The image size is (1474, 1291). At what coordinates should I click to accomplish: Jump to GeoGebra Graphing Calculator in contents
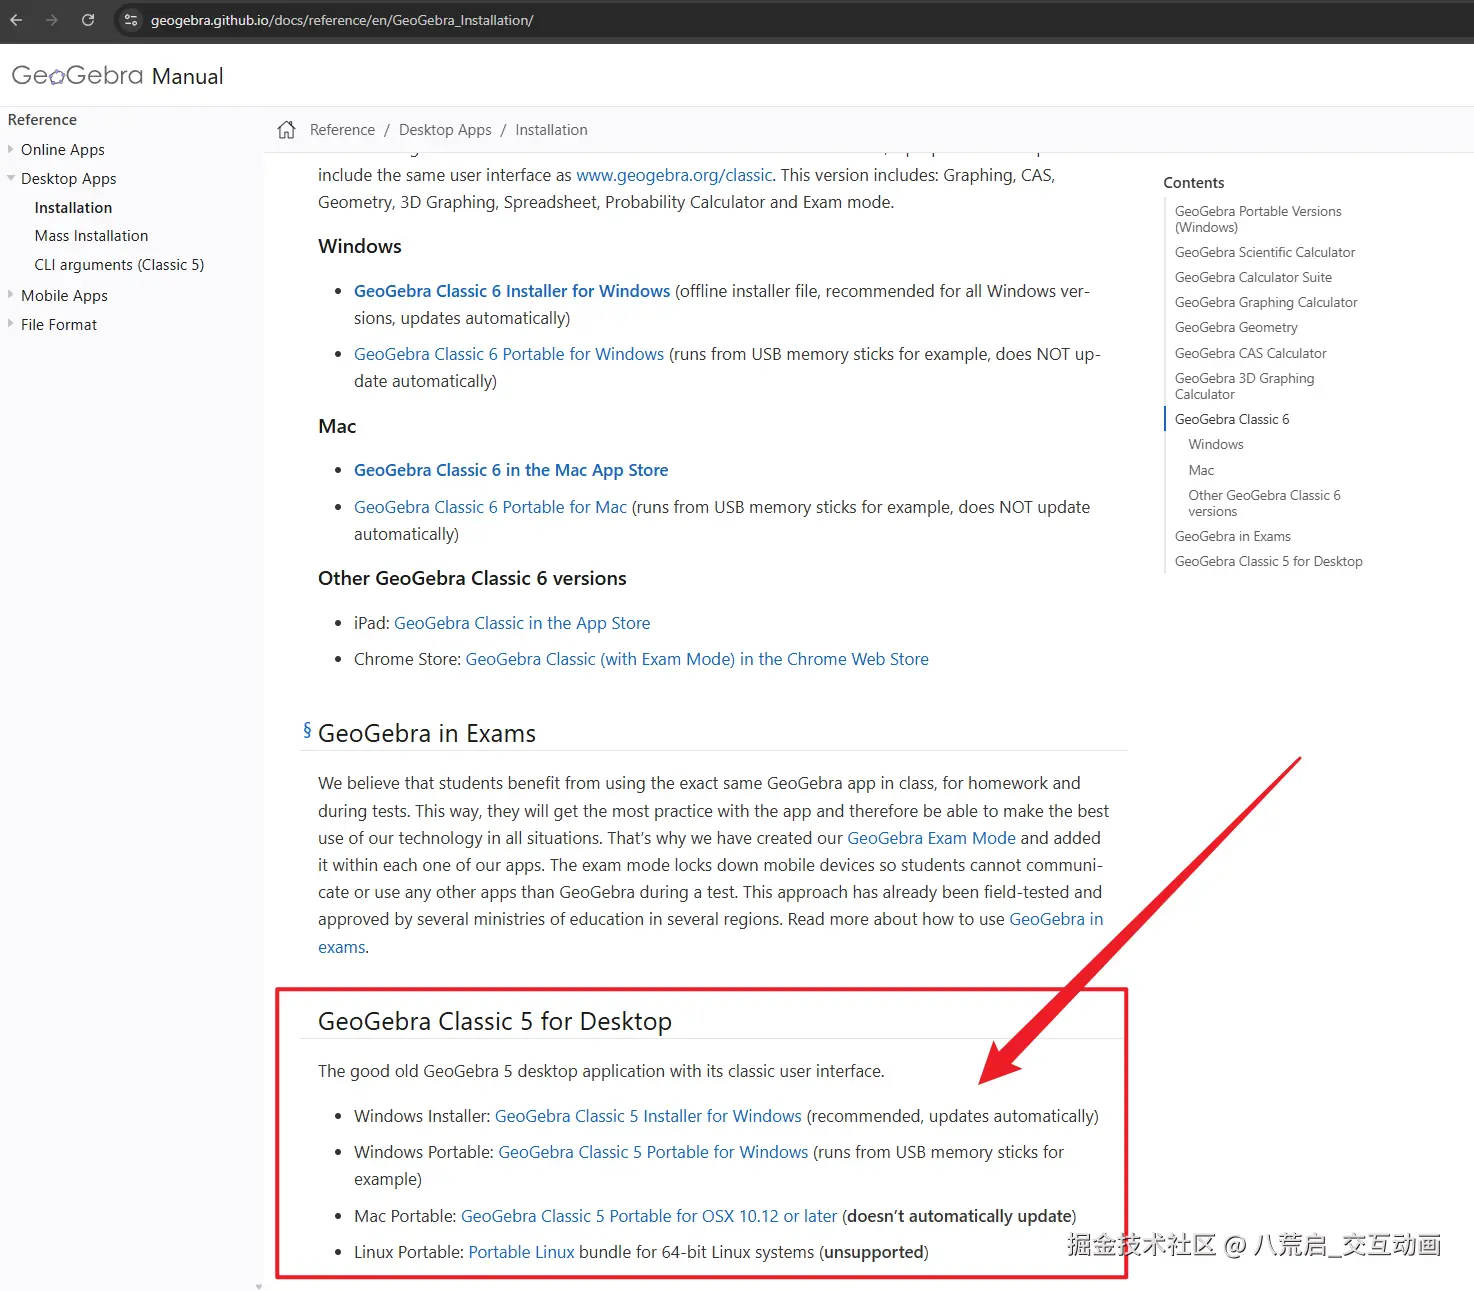click(1266, 302)
